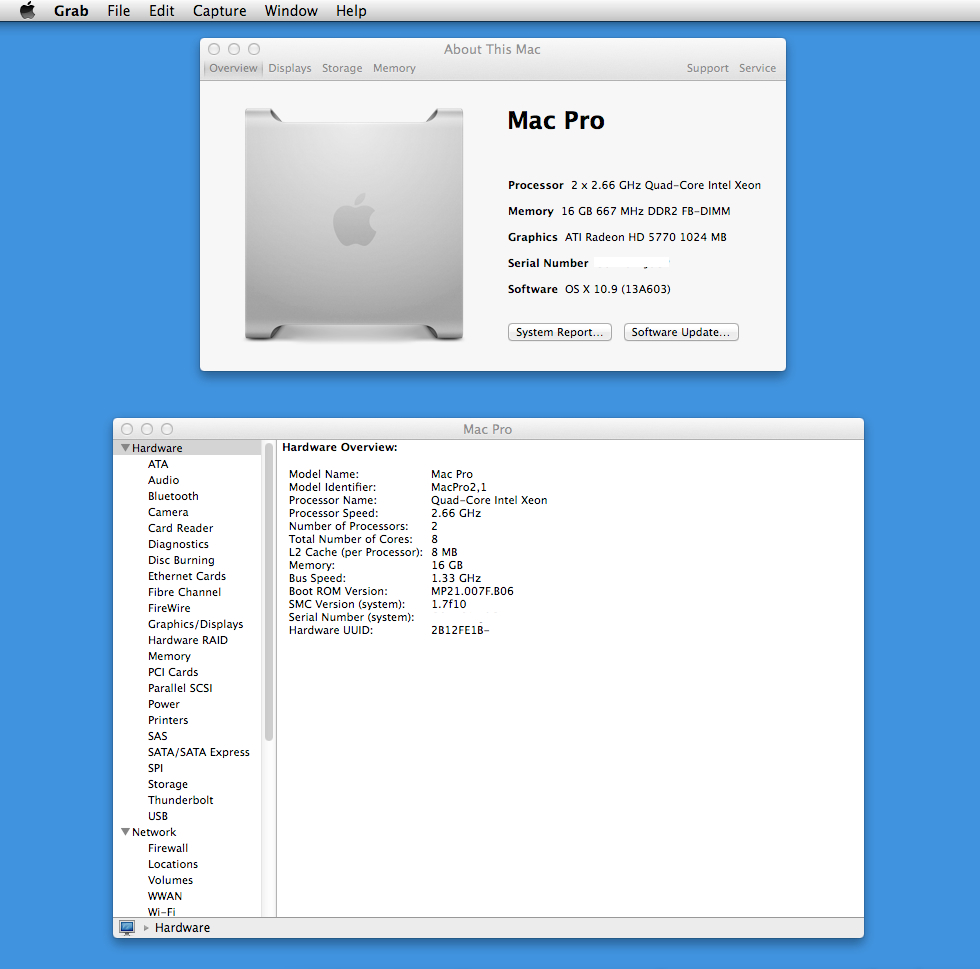Select SPI in the sidebar
The image size is (980, 969).
[155, 768]
